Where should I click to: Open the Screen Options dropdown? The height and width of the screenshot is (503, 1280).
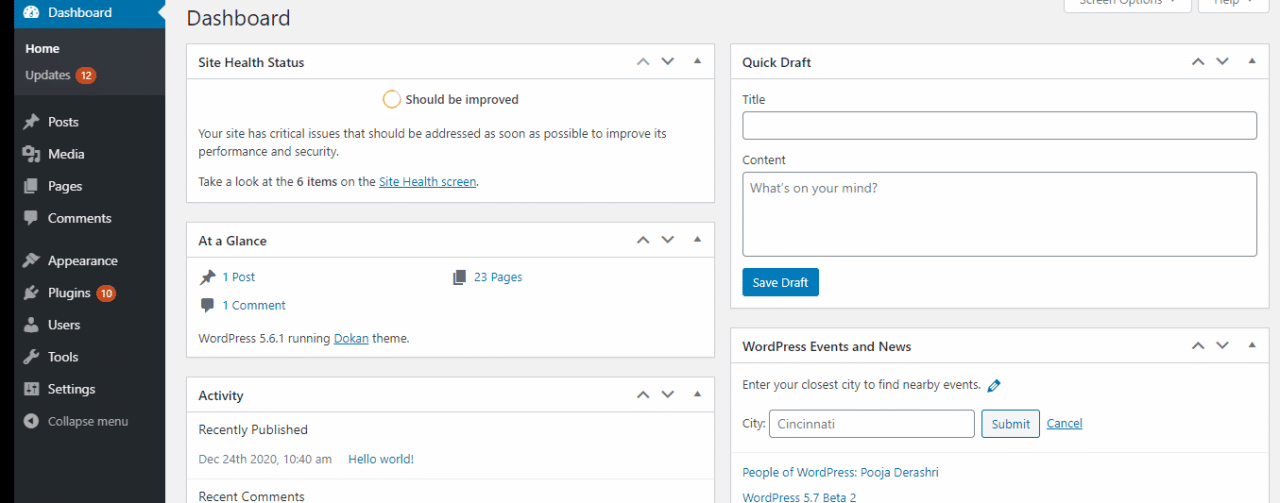(1127, 5)
